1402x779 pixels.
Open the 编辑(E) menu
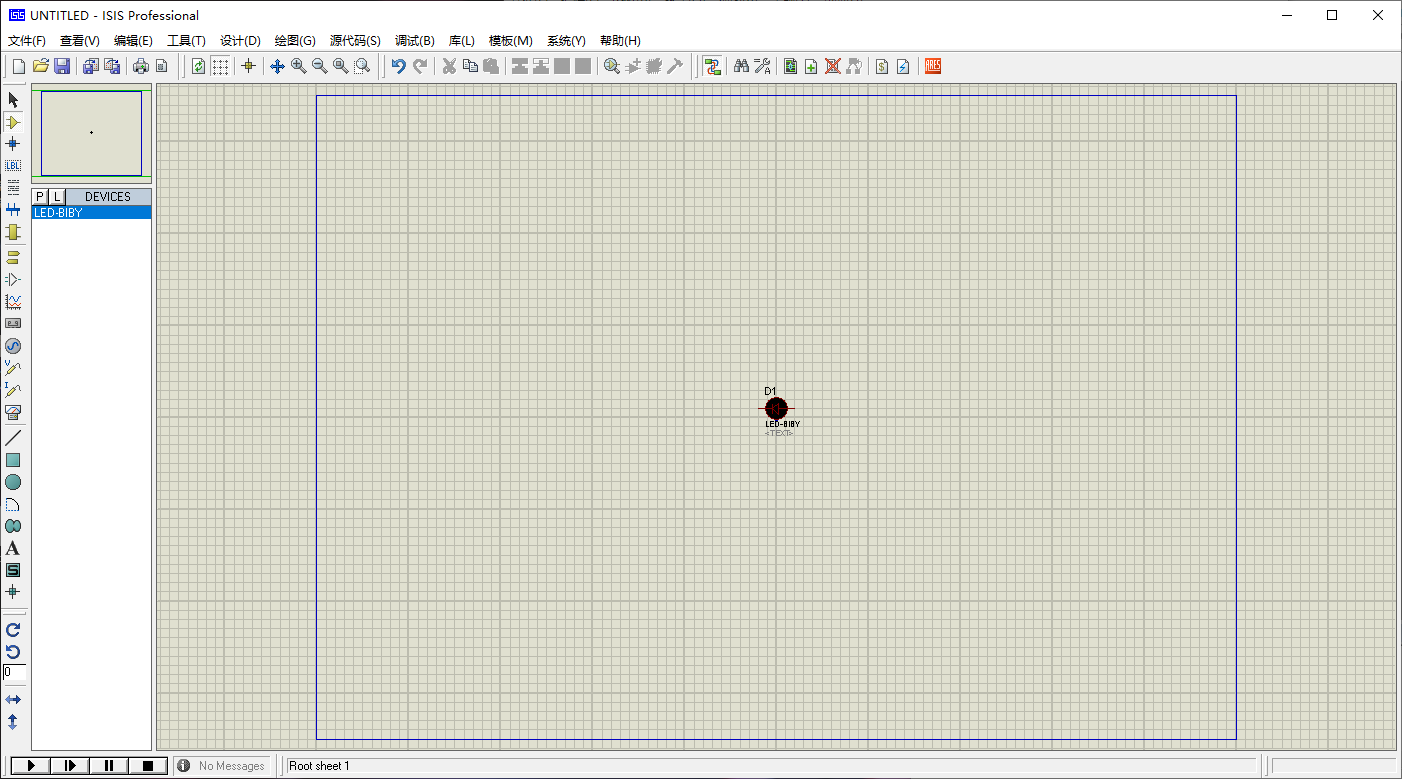point(133,41)
